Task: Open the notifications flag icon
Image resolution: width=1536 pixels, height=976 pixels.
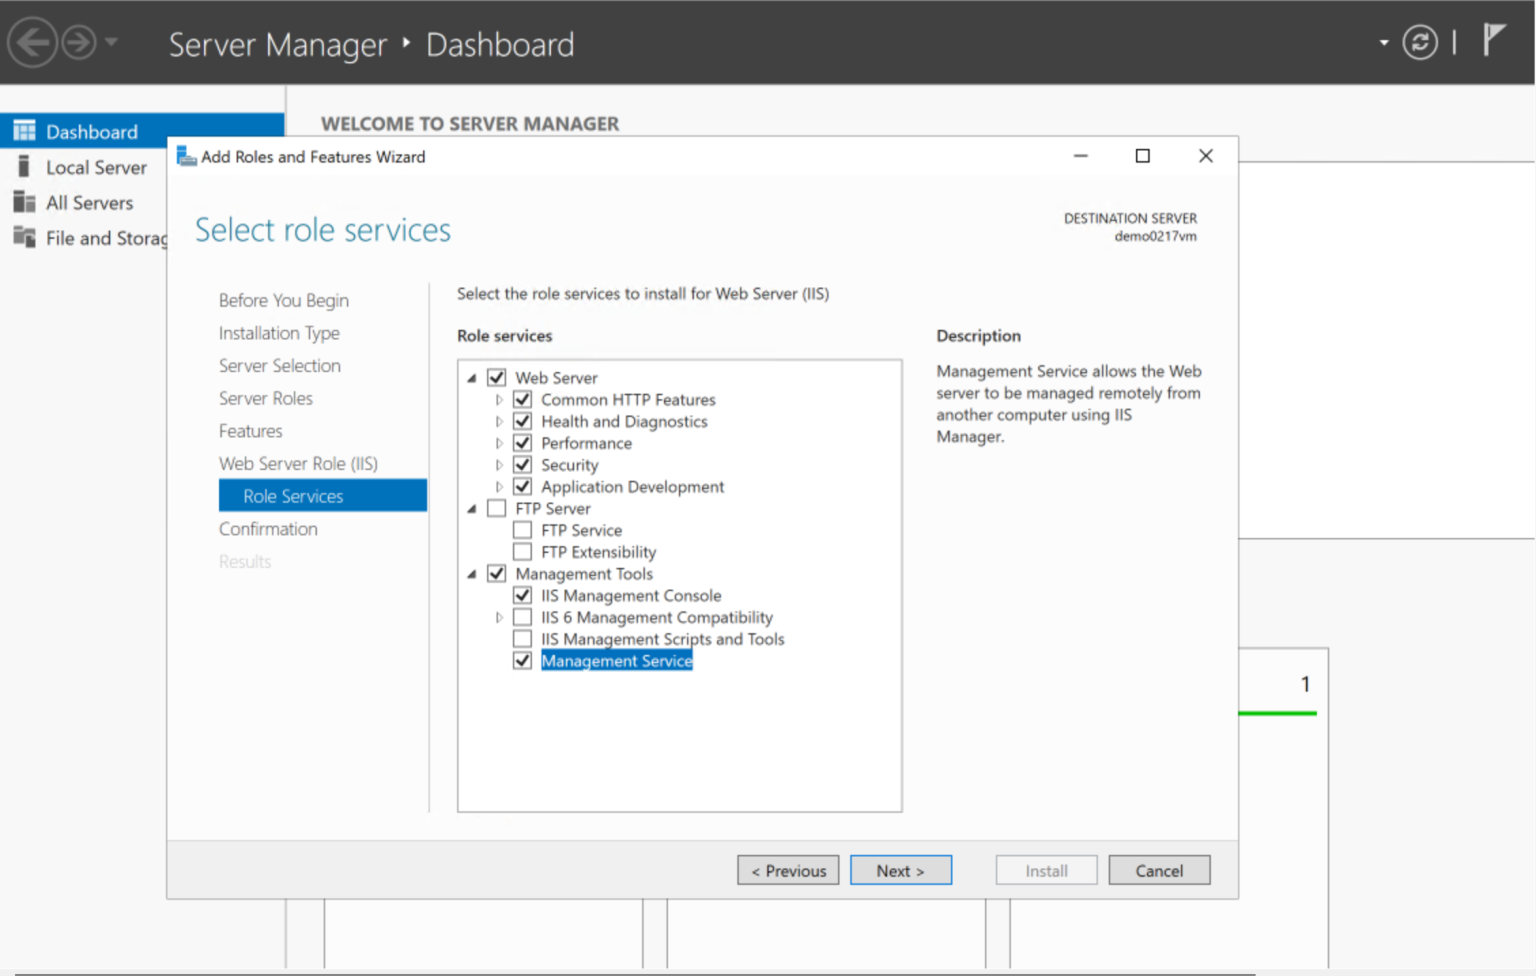Action: click(1494, 42)
